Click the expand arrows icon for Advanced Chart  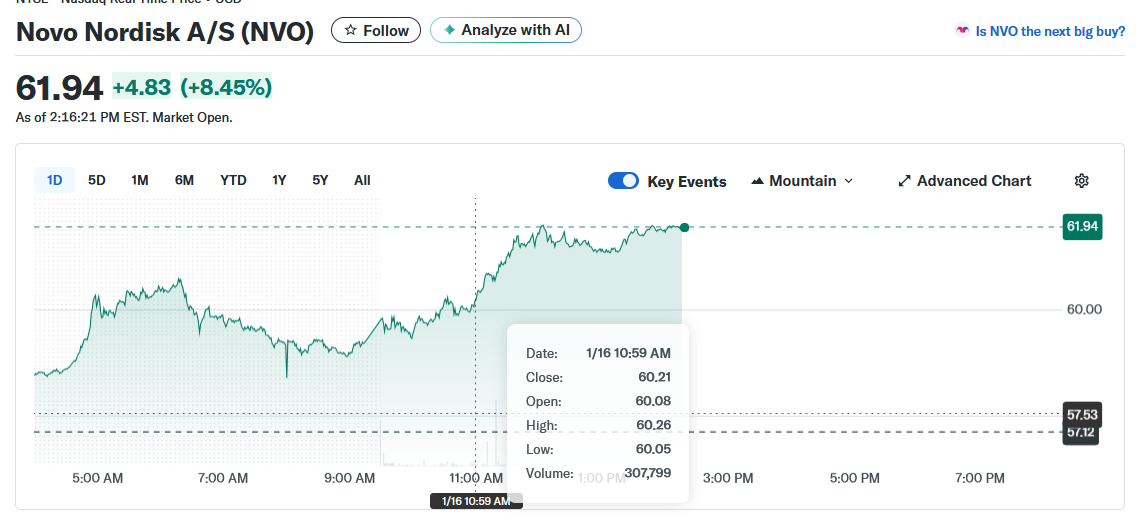904,181
